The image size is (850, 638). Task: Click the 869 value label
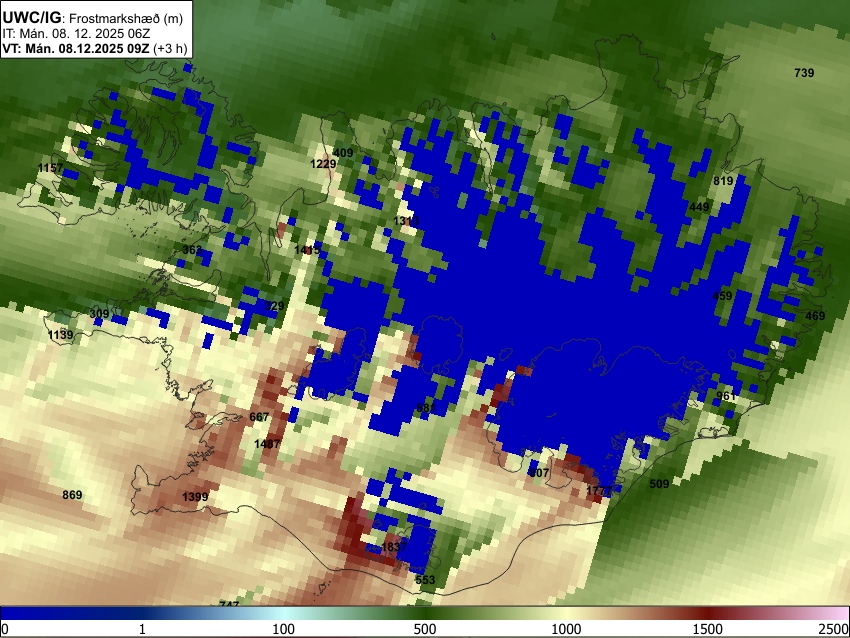[x=72, y=495]
